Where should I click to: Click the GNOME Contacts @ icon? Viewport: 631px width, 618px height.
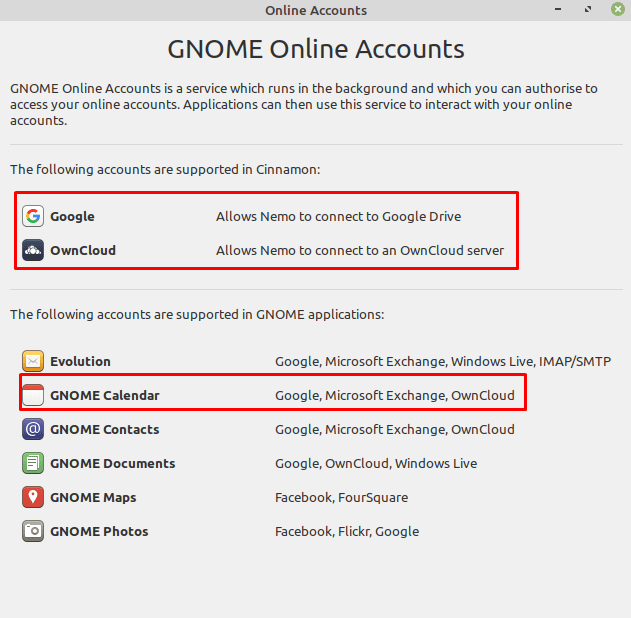(33, 429)
